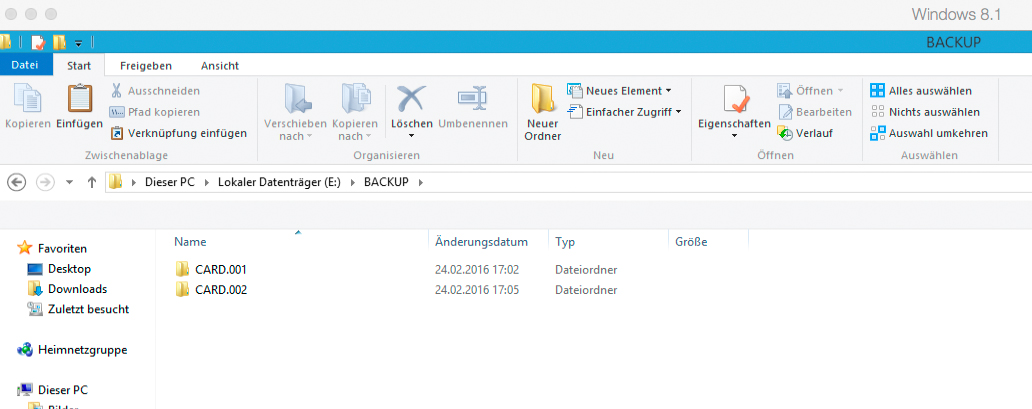Click the Löschen red X icon
Image resolution: width=1032 pixels, height=409 pixels.
tap(411, 100)
